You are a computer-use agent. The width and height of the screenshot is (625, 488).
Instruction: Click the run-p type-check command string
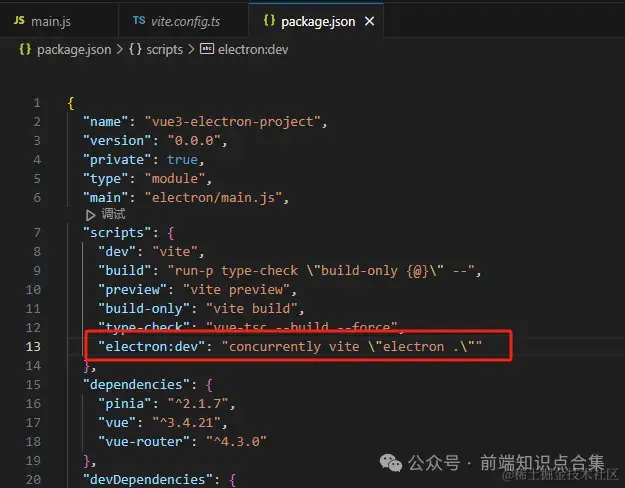321,270
